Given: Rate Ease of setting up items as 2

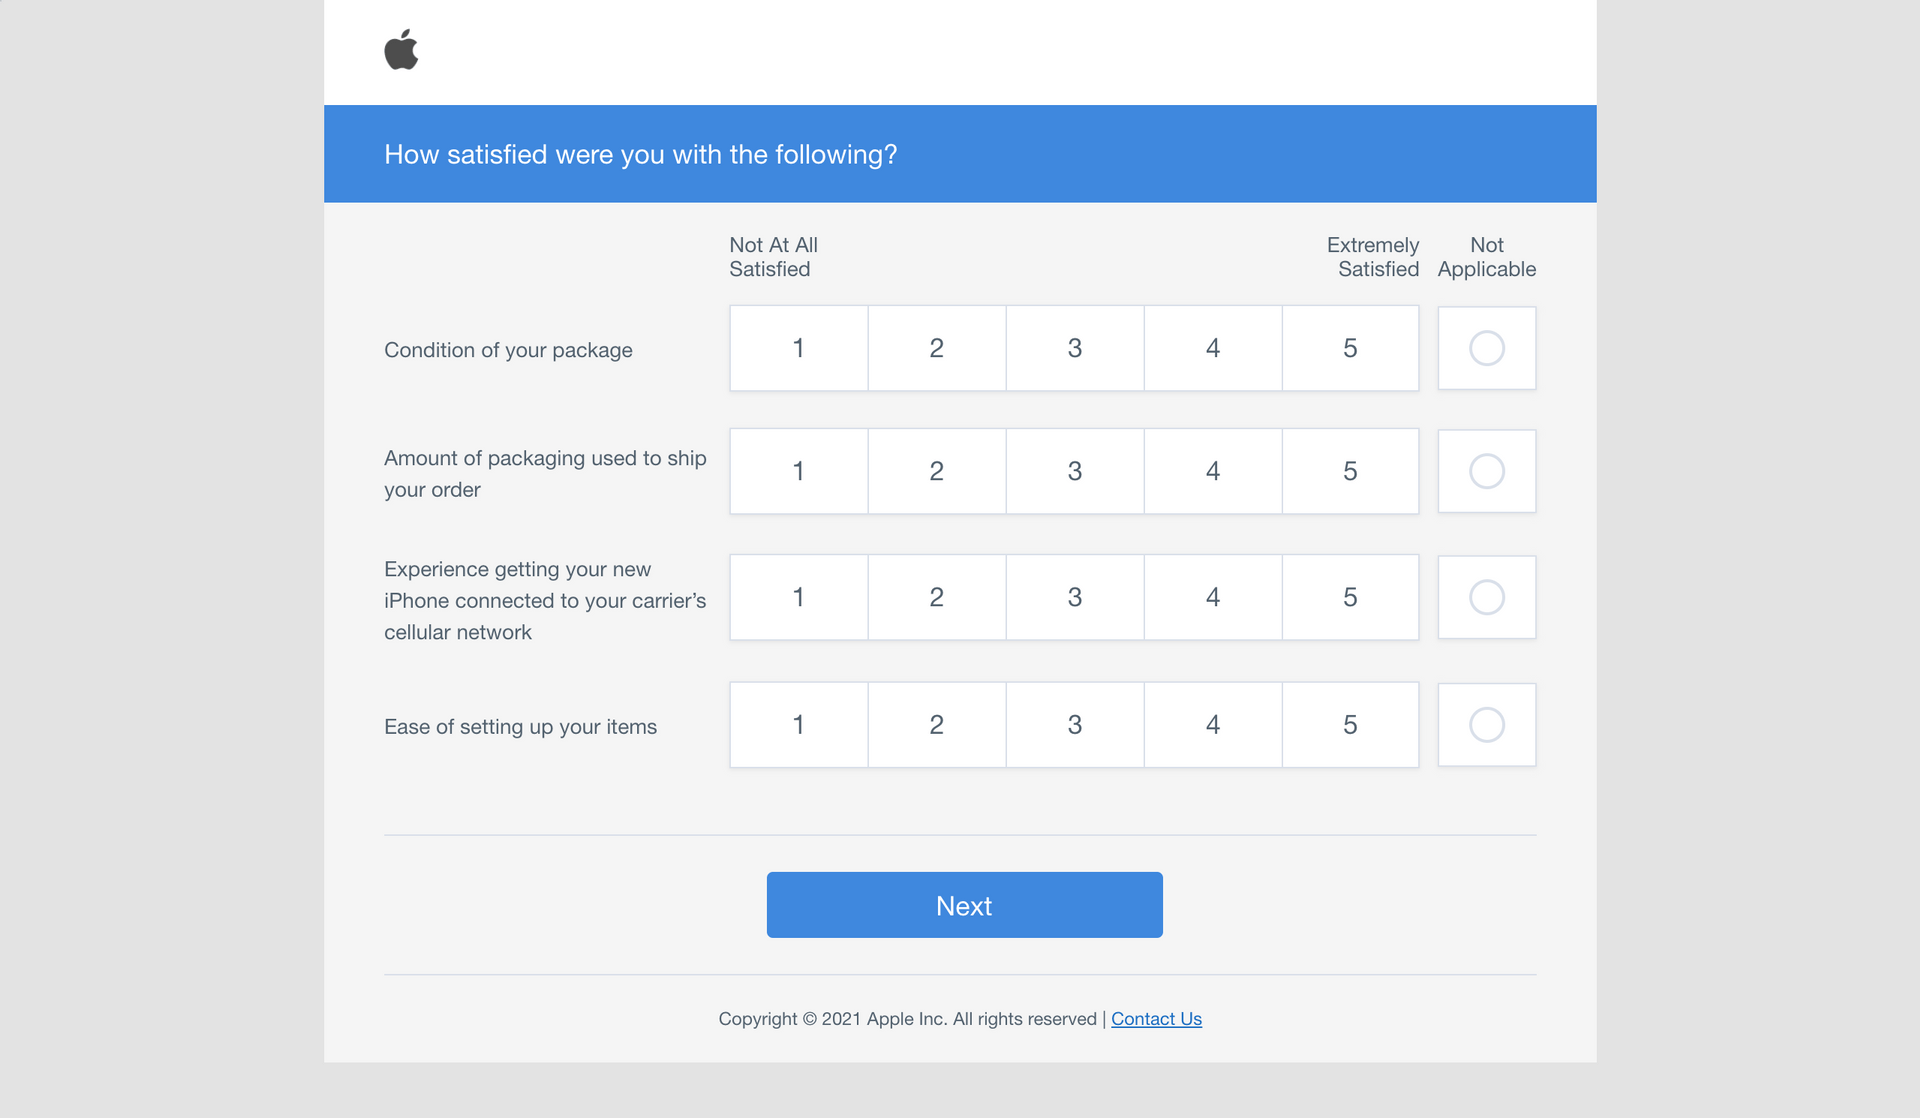Looking at the screenshot, I should [x=936, y=725].
